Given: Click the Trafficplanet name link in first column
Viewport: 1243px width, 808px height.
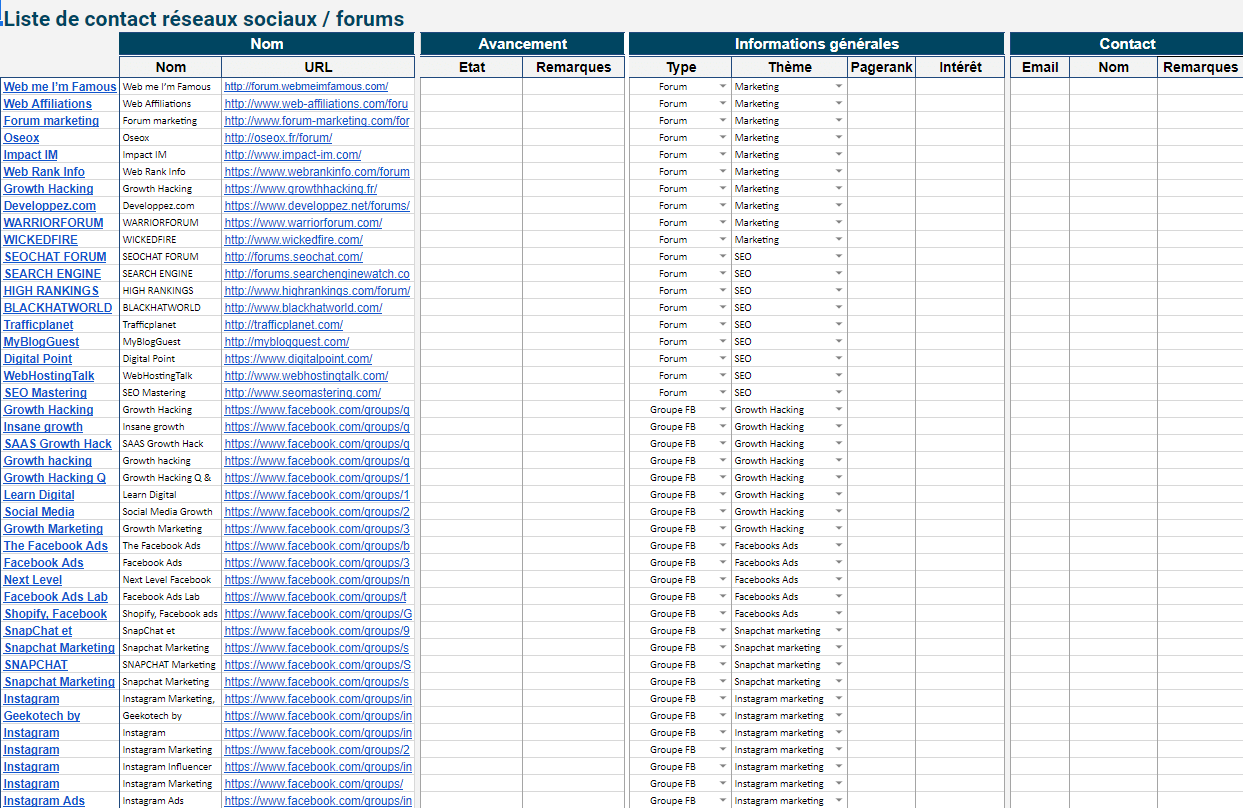Looking at the screenshot, I should point(38,325).
